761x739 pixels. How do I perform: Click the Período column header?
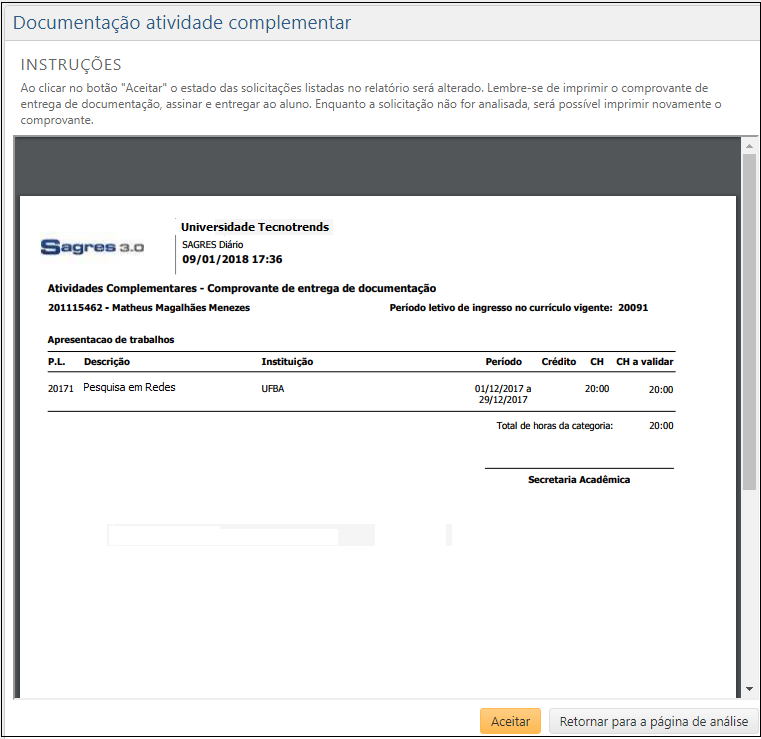(503, 362)
